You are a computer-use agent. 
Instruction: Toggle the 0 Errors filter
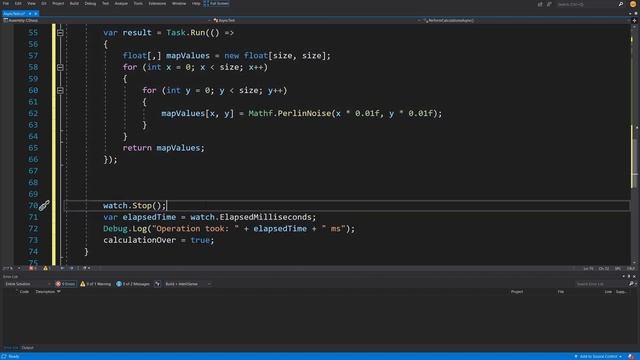65,284
